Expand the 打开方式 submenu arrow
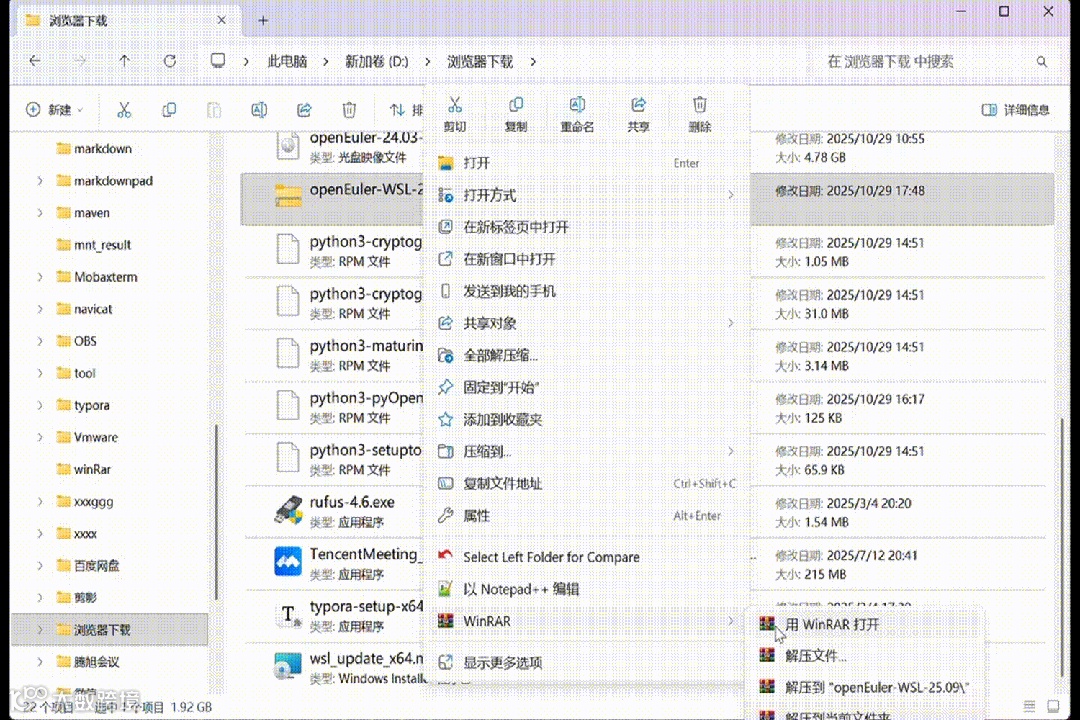This screenshot has height=720, width=1080. point(731,195)
